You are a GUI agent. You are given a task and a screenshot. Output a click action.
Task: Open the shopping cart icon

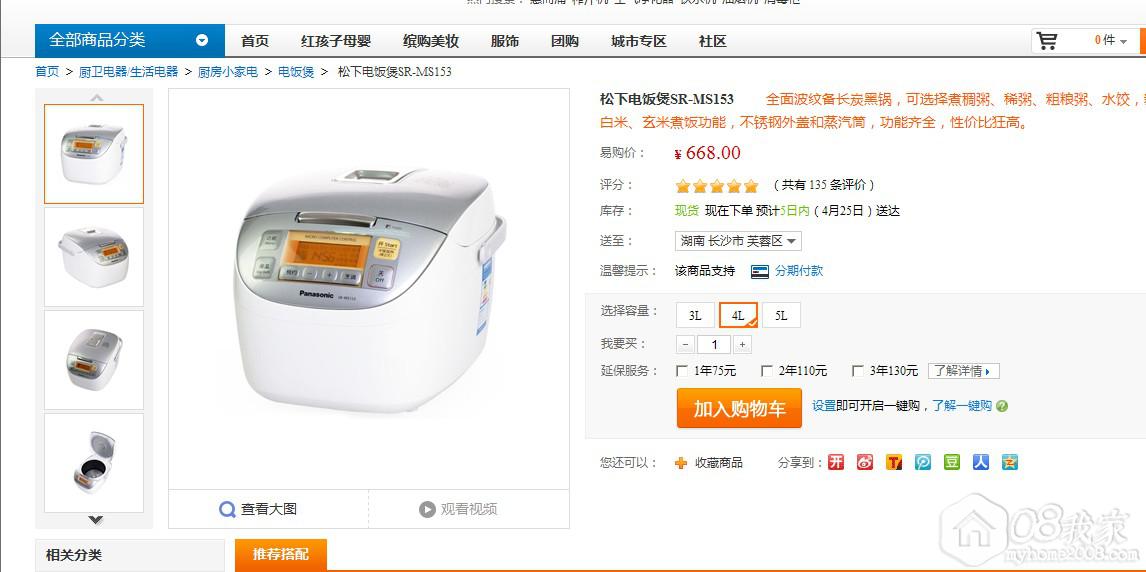pos(1047,41)
